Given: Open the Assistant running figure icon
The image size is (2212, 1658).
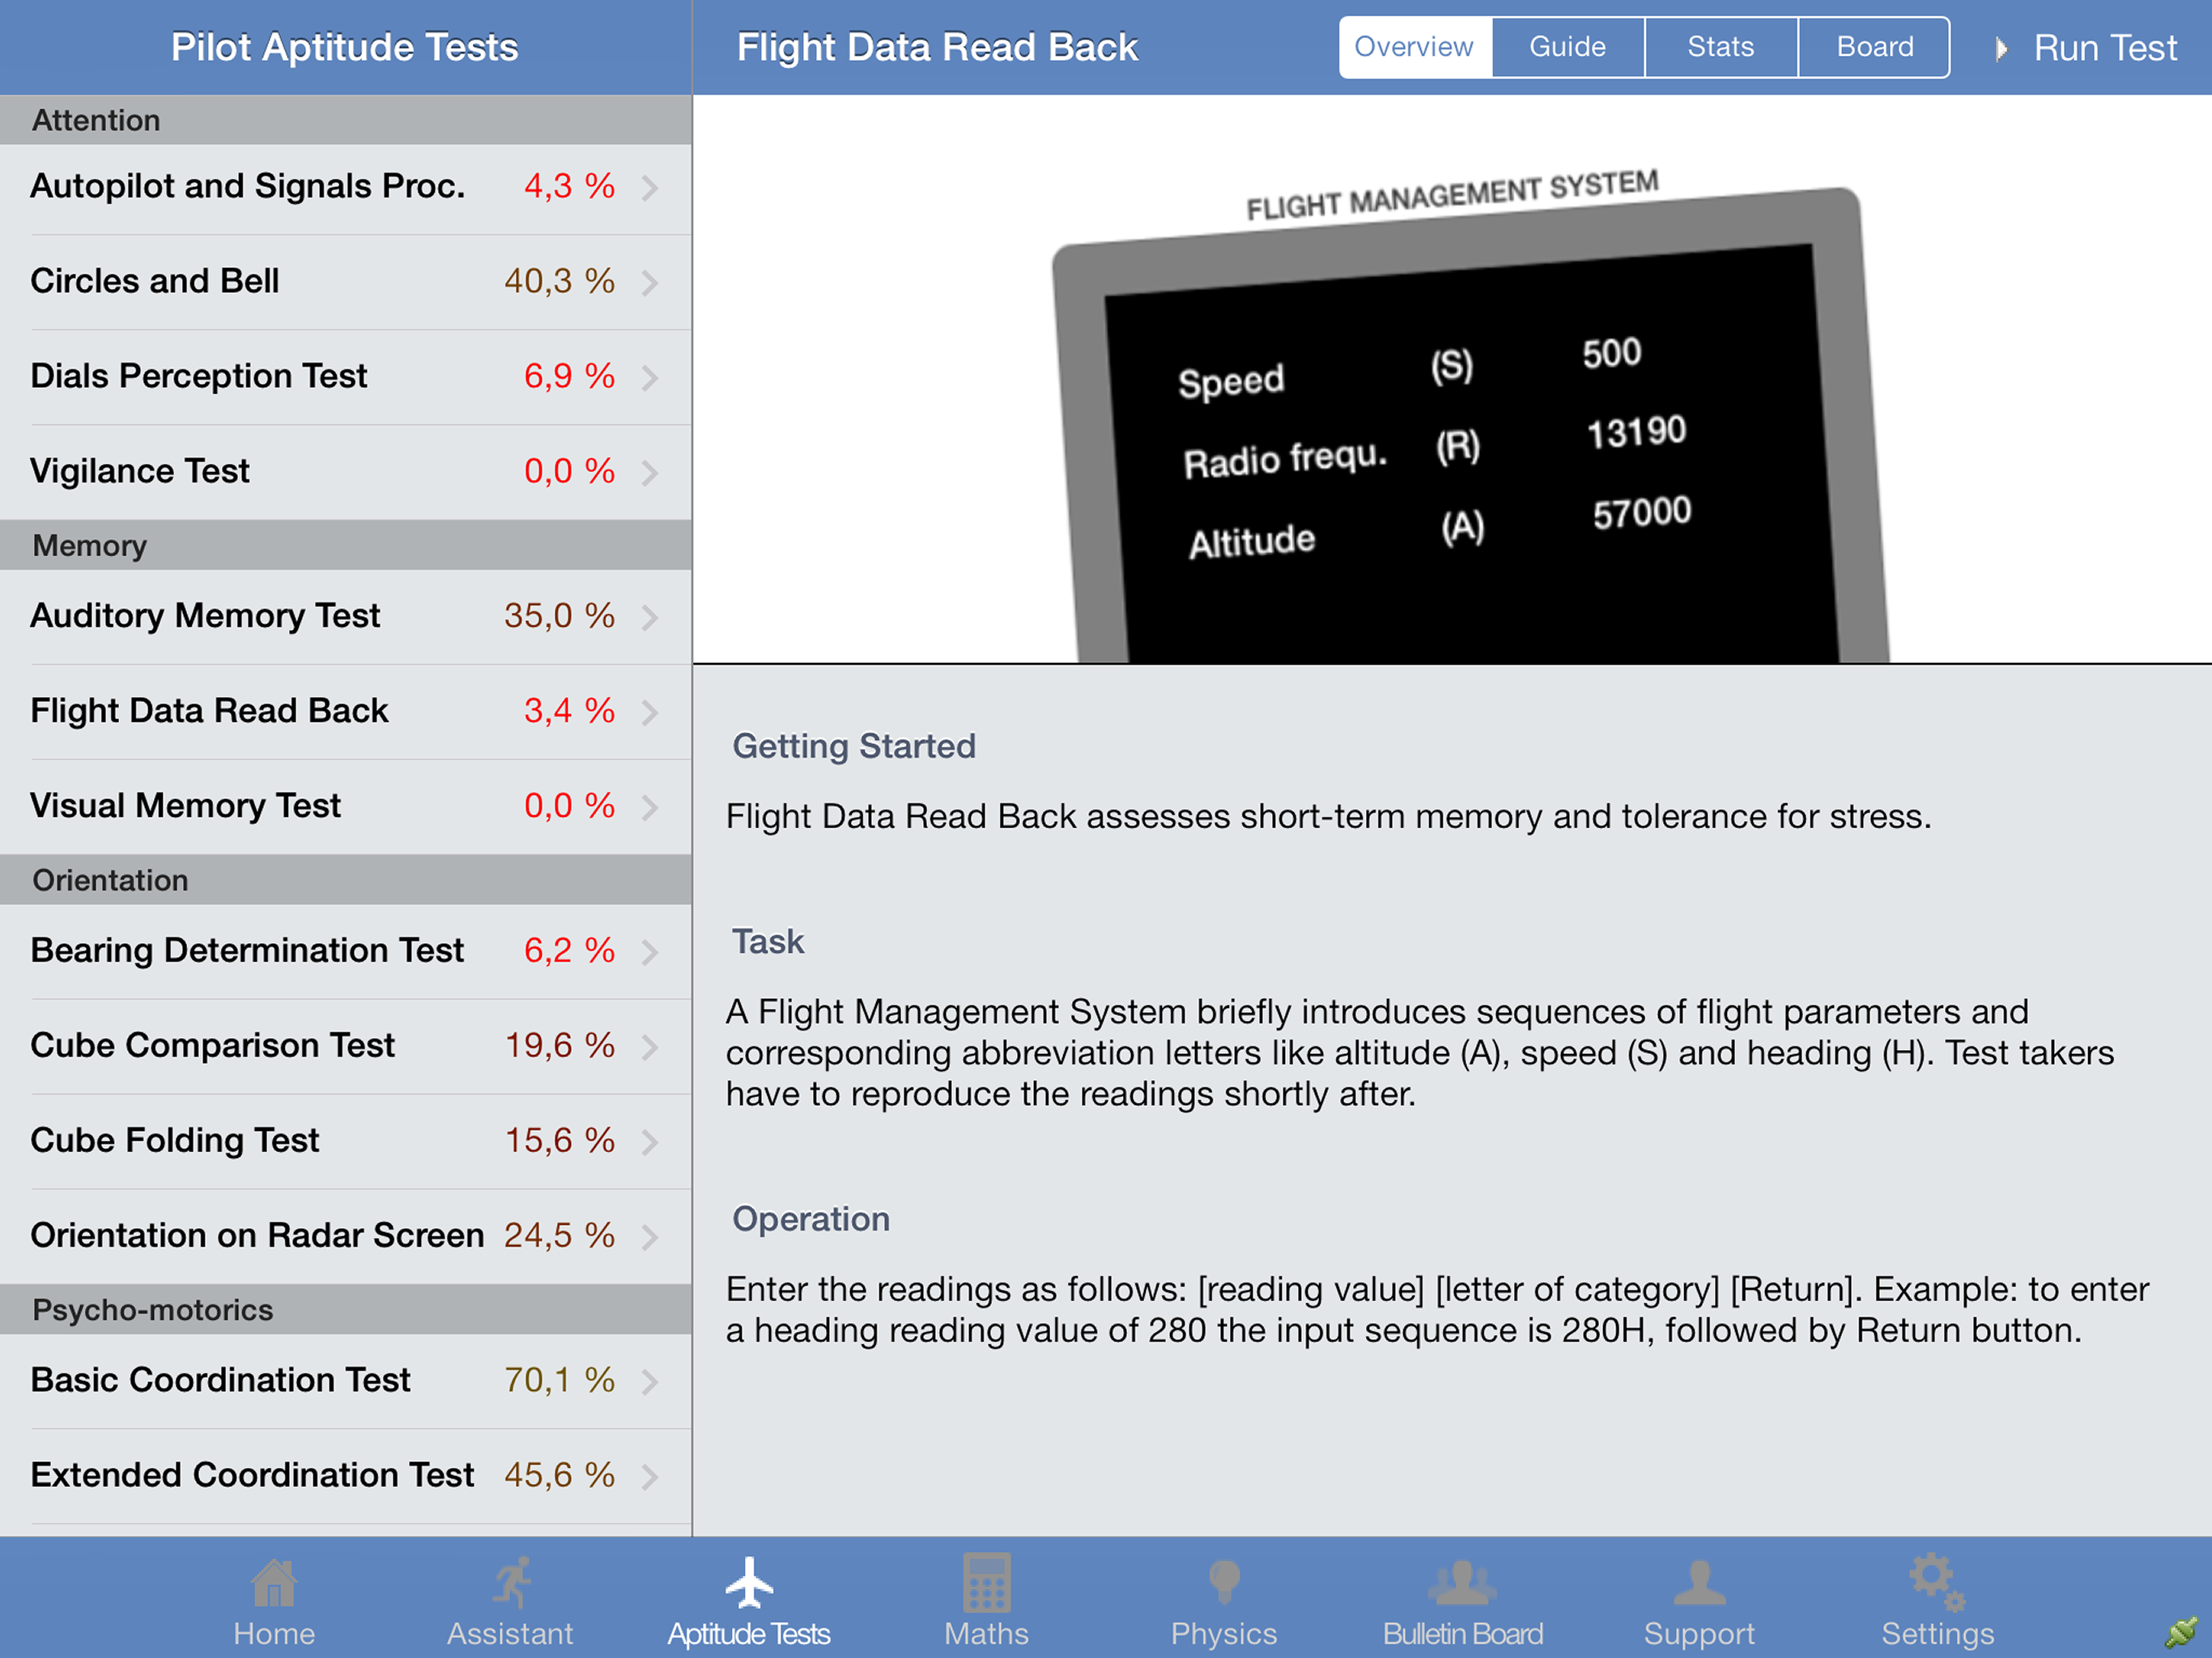Looking at the screenshot, I should [511, 1584].
